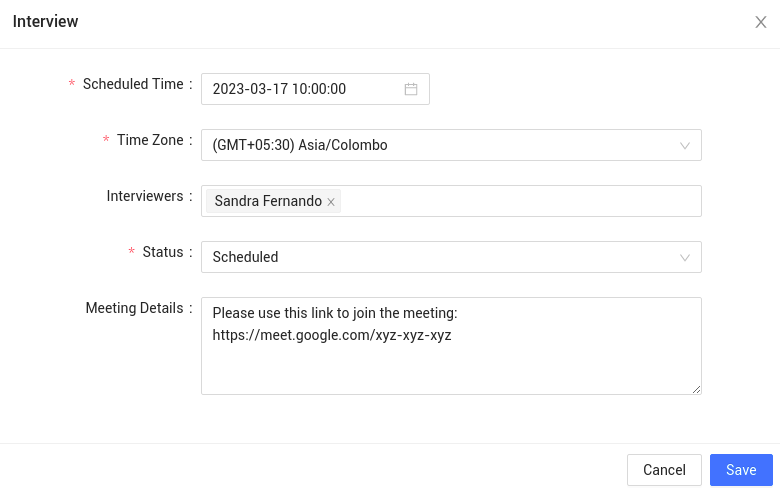Screen dimensions: 780x492
Task: Click the resize grip of the Meeting Details textarea
Action: [696, 390]
